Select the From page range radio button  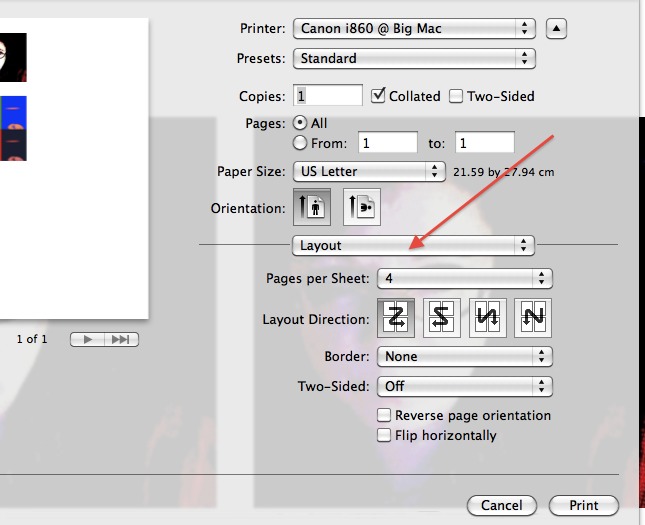pyautogui.click(x=300, y=143)
